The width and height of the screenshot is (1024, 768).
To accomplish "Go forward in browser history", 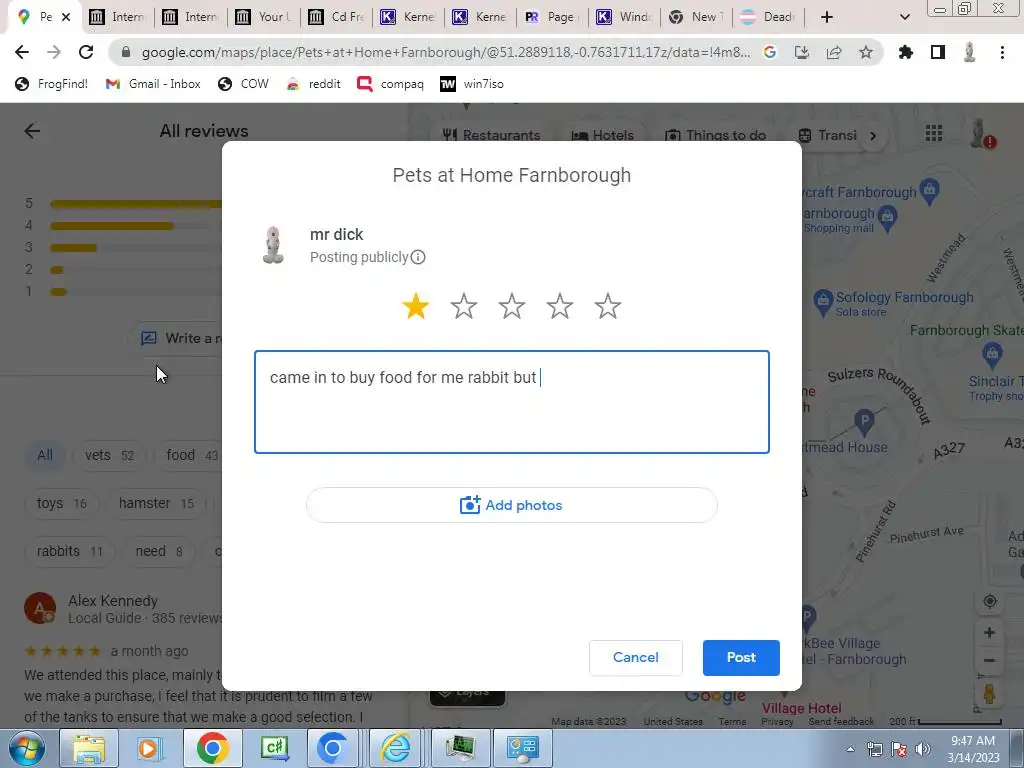I will point(54,52).
